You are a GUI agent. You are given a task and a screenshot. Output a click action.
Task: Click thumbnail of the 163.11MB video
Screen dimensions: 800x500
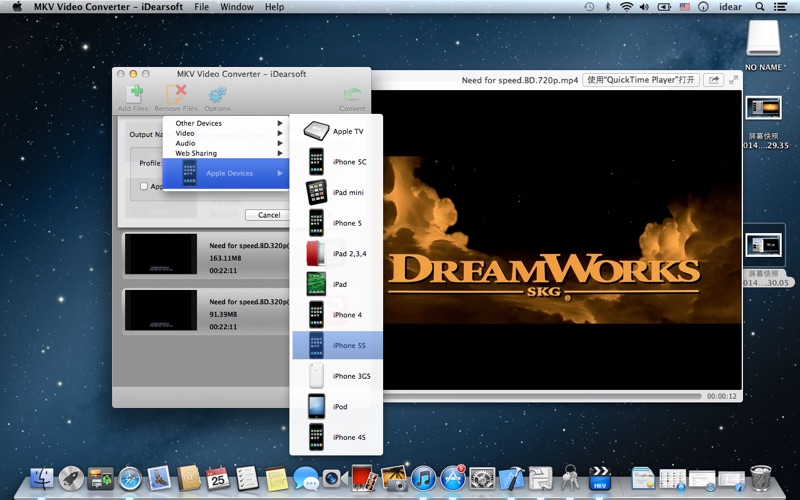pyautogui.click(x=161, y=254)
